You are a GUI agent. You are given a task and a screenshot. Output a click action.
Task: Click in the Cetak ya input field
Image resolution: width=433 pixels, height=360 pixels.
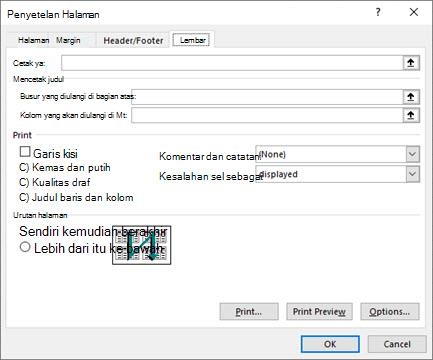click(x=232, y=63)
